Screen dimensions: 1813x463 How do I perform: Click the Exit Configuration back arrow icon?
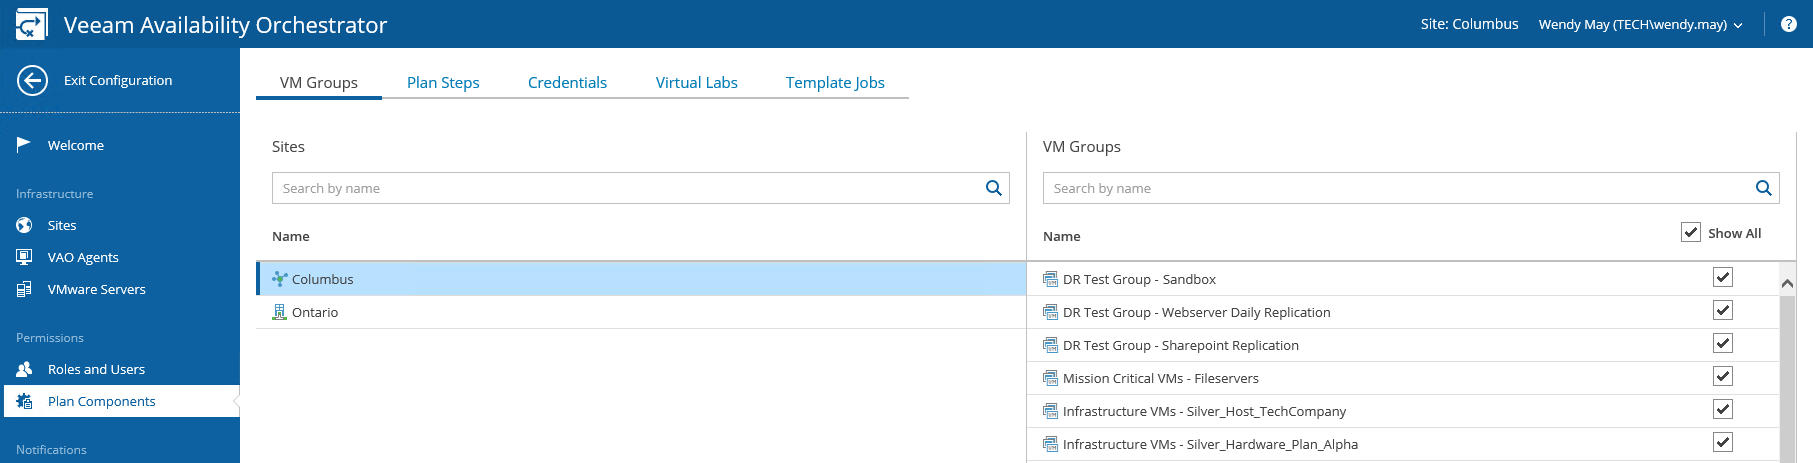tap(32, 80)
